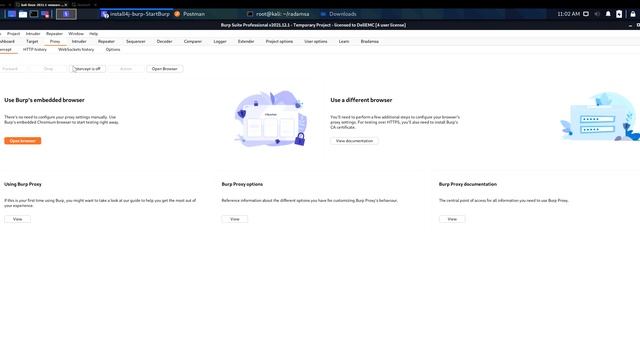Open the Help menu
Screen dimensions: 640x360
click(93, 33)
